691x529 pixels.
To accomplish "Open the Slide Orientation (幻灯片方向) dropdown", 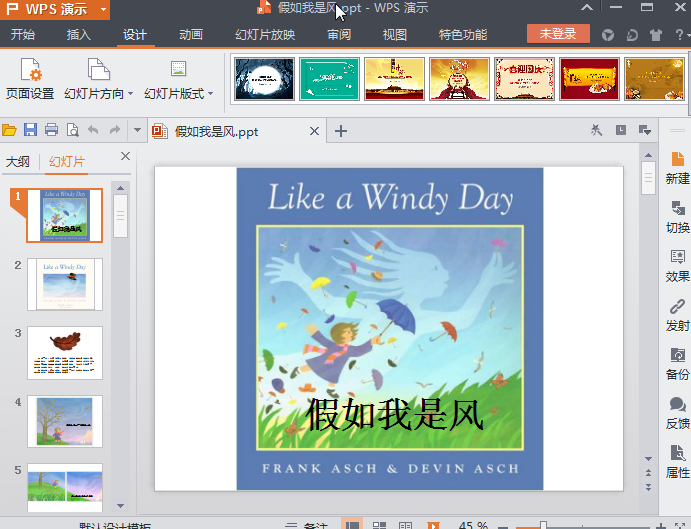I will tap(98, 78).
